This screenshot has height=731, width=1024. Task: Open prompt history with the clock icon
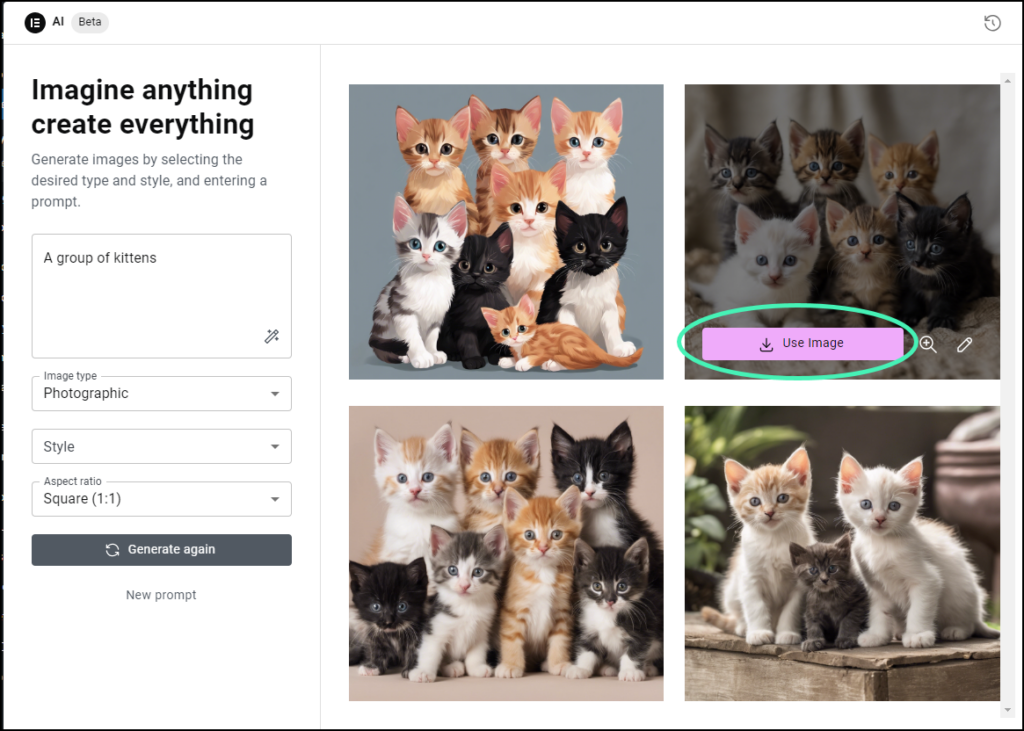point(992,22)
